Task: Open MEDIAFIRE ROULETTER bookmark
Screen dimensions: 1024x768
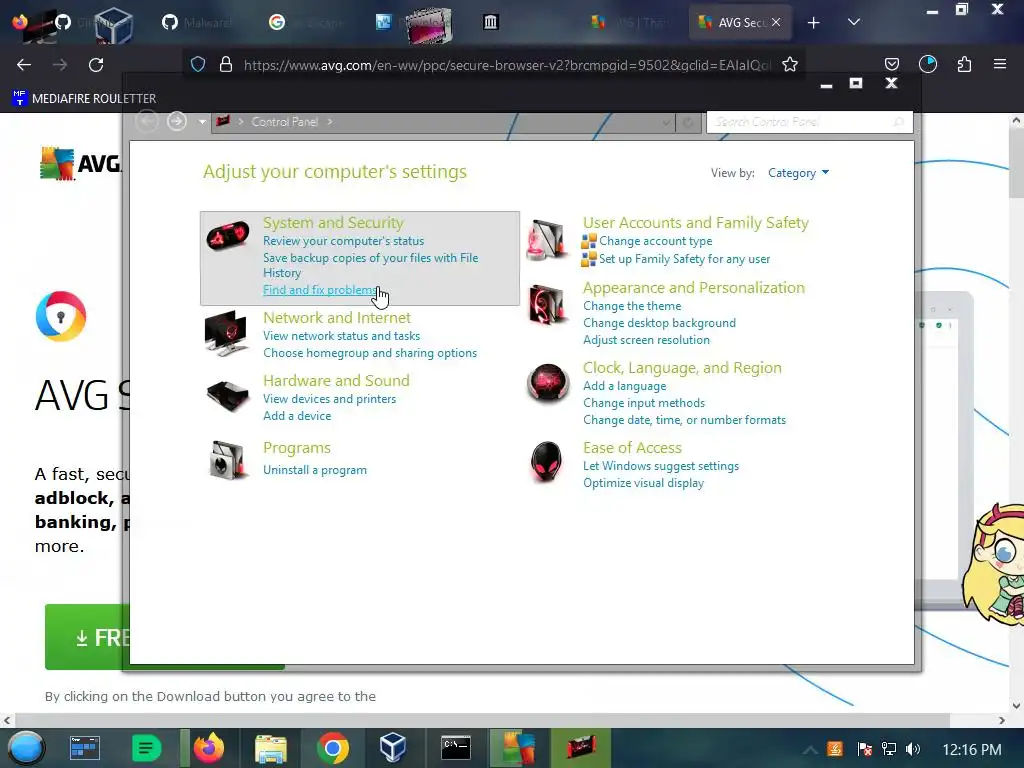Action: coord(84,99)
